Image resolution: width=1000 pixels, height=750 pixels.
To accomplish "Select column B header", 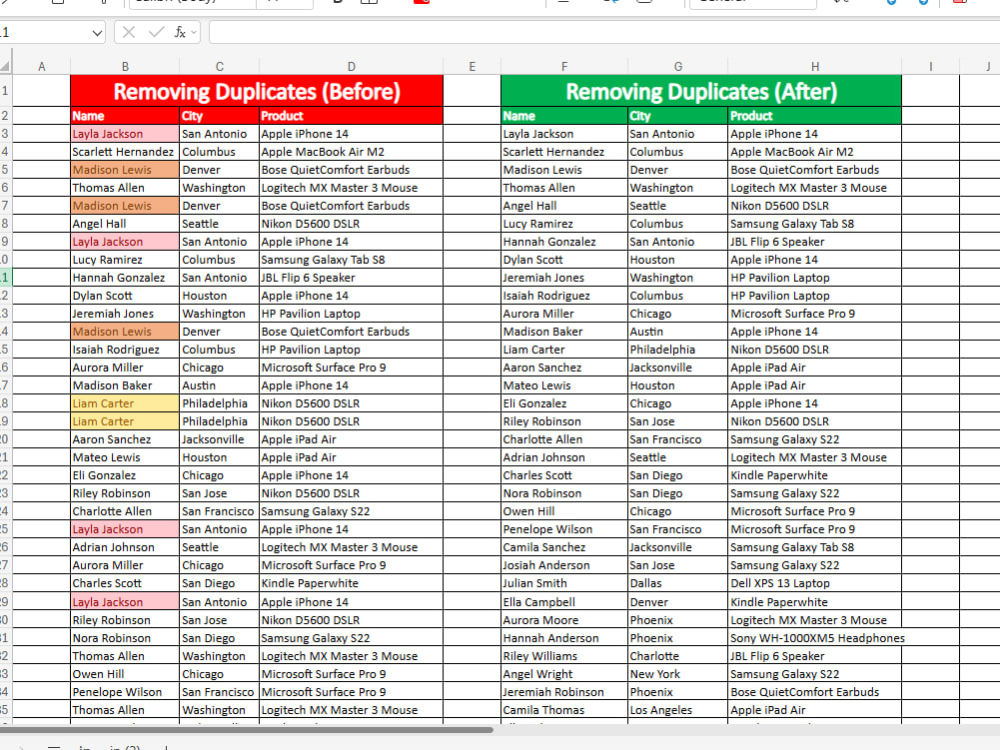I will pyautogui.click(x=125, y=66).
